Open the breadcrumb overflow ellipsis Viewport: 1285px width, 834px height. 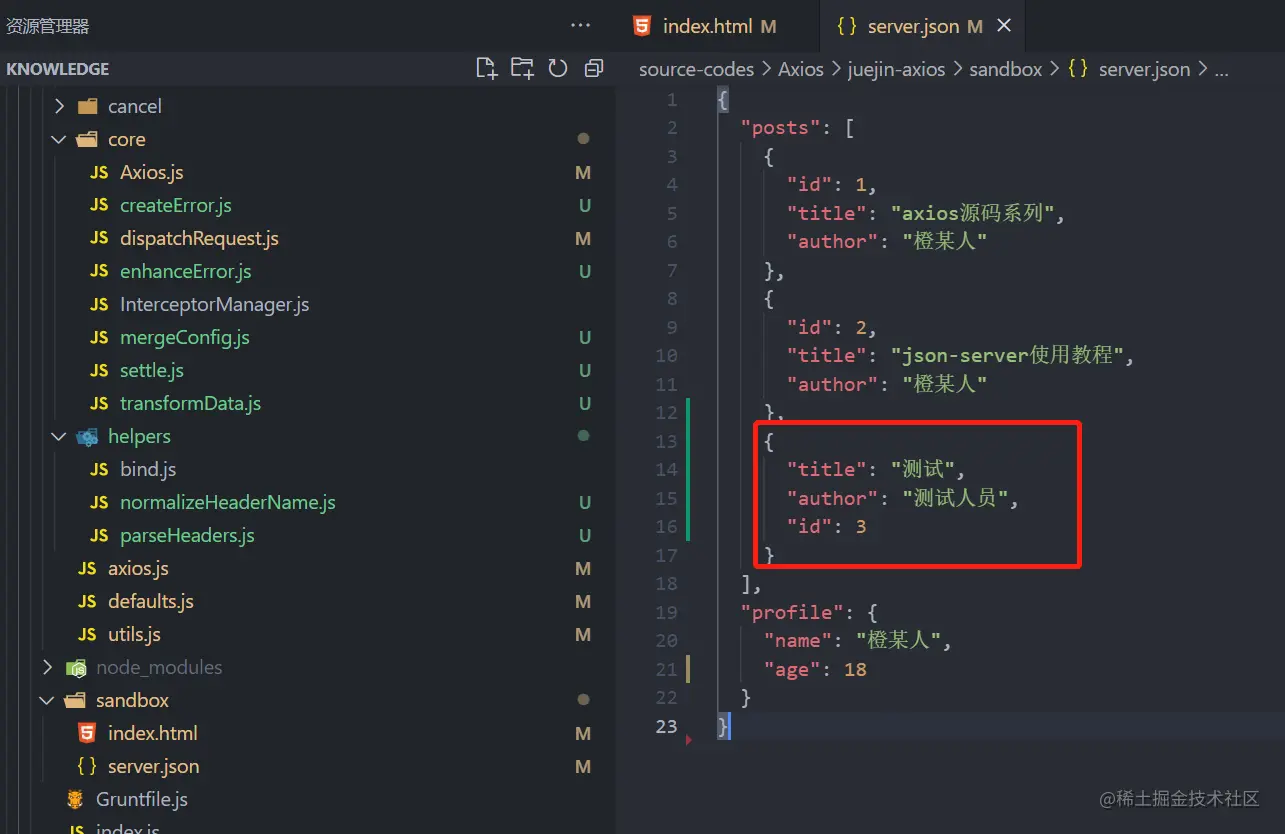pyautogui.click(x=1220, y=69)
